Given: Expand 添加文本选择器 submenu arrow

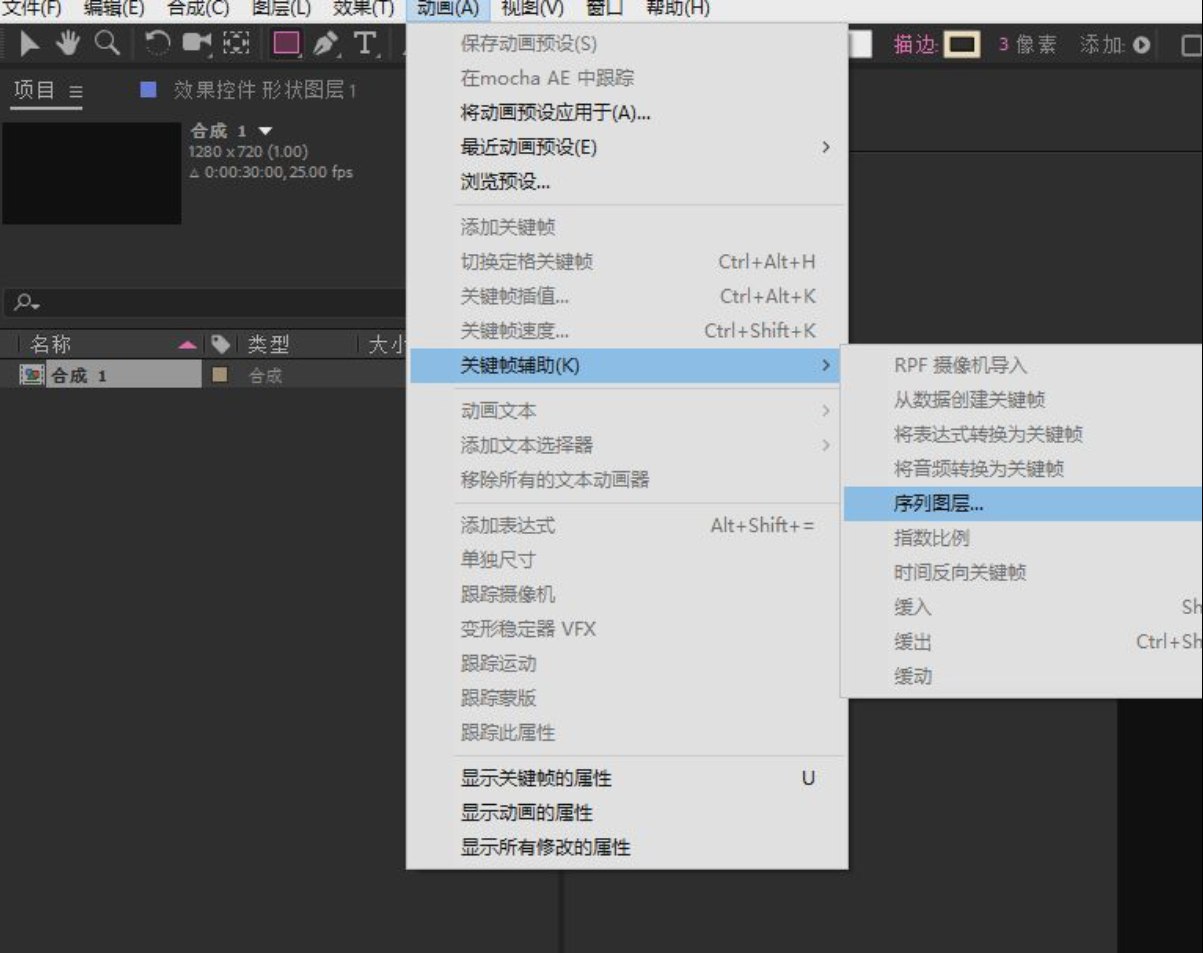Looking at the screenshot, I should (x=826, y=445).
